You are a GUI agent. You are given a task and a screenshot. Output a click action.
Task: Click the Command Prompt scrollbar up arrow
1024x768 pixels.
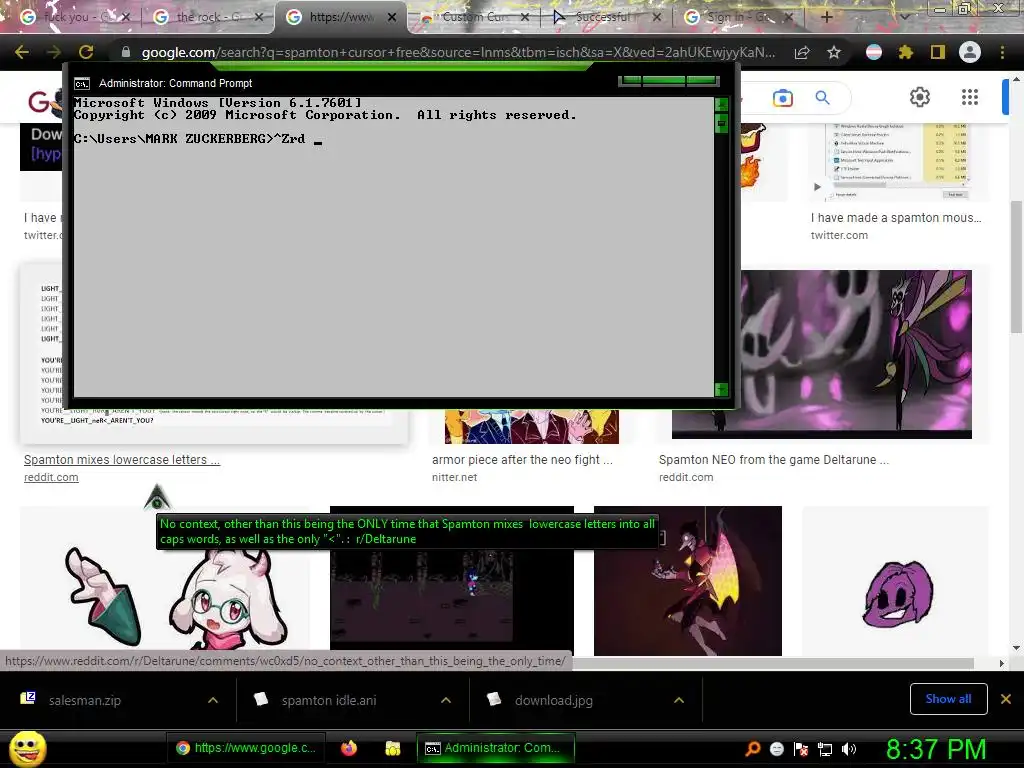point(722,104)
